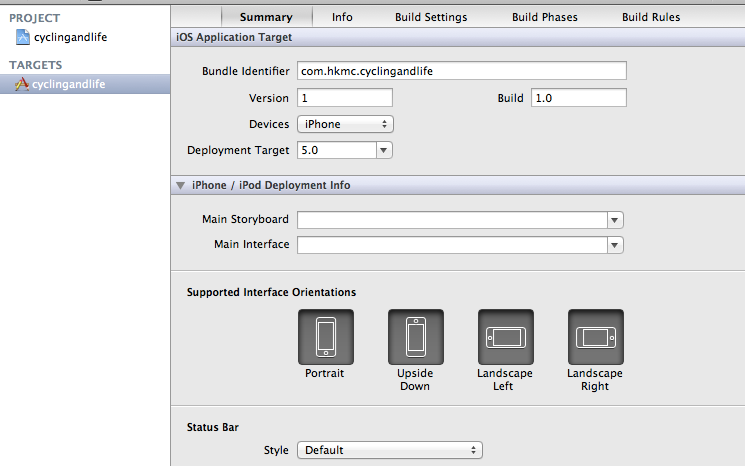Click the Version number field

click(344, 98)
